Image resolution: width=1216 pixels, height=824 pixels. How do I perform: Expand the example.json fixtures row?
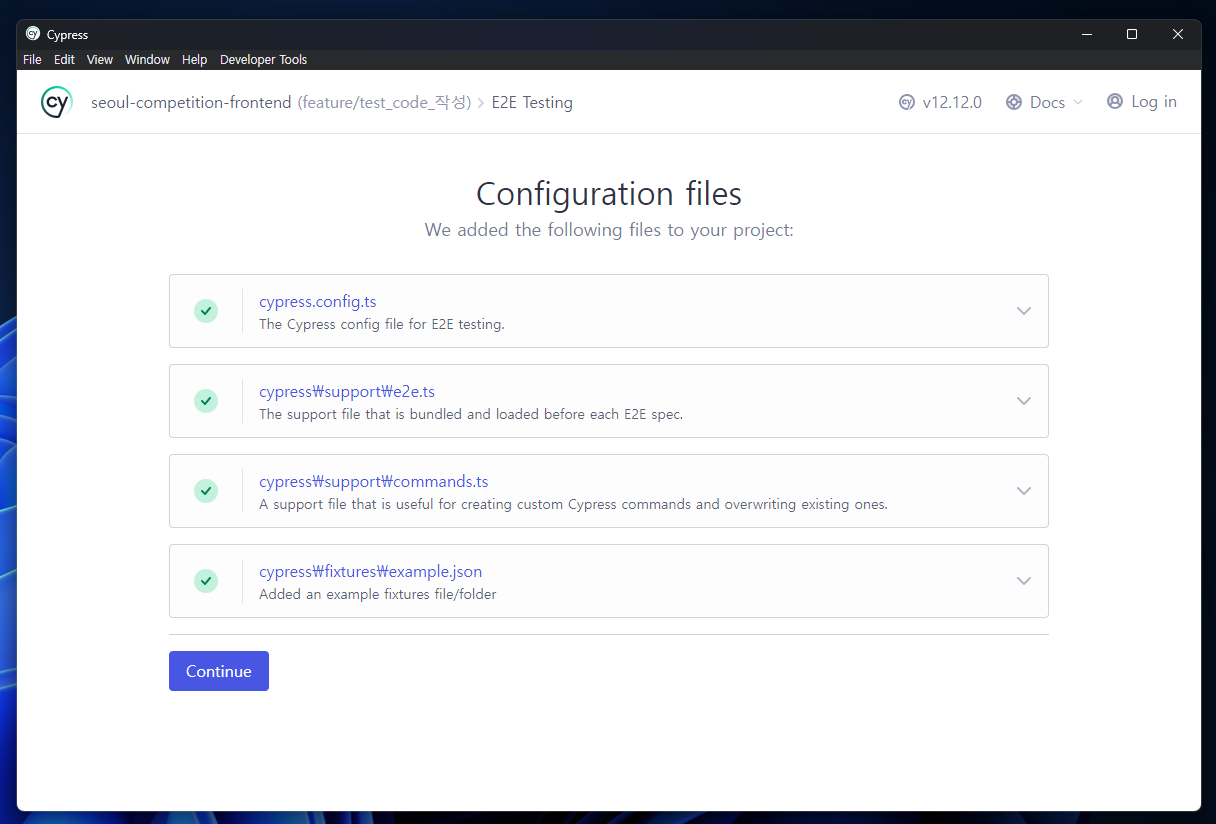[x=1024, y=581]
